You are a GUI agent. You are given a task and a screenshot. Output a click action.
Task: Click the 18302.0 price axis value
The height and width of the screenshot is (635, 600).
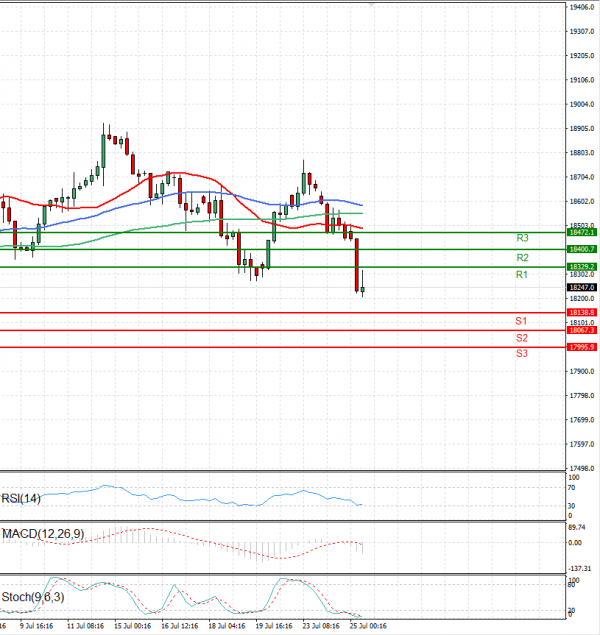pyautogui.click(x=582, y=274)
